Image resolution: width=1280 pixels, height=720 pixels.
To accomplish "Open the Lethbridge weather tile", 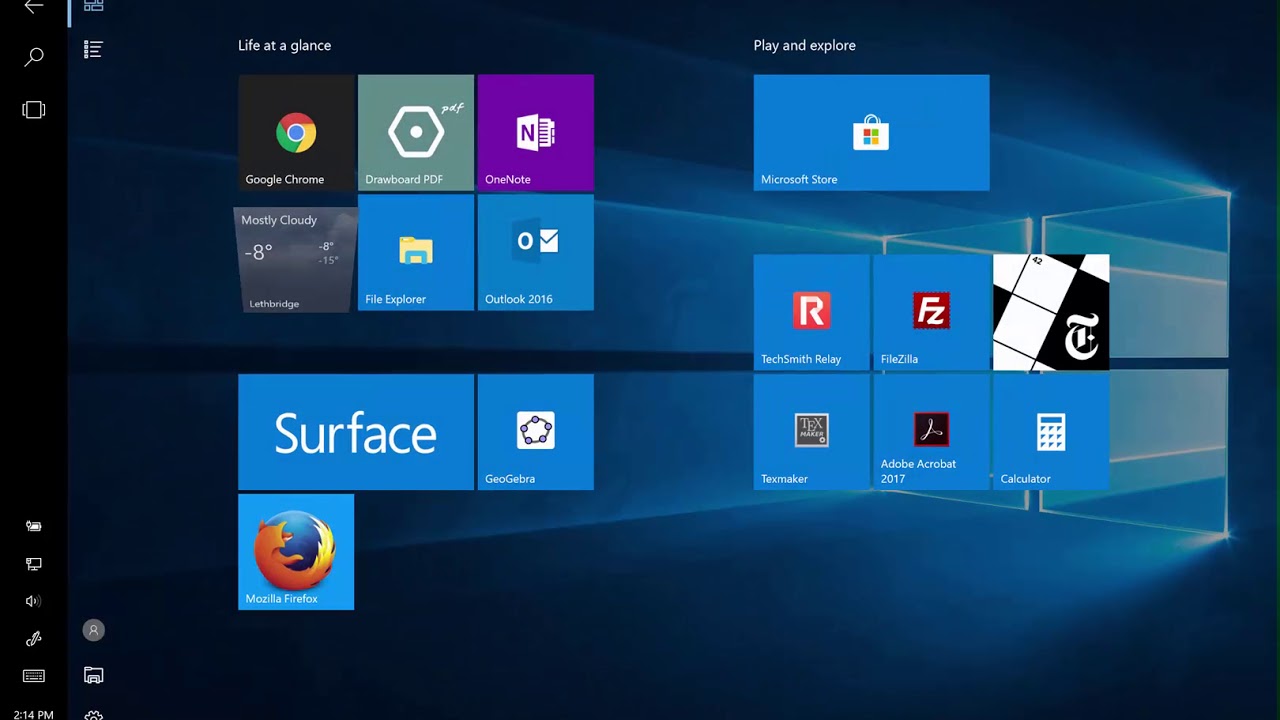I will tap(296, 260).
